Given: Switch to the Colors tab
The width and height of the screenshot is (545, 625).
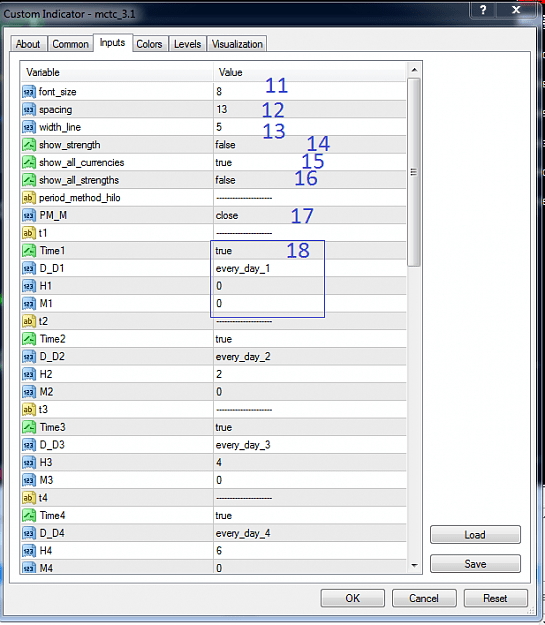Looking at the screenshot, I should point(150,44).
